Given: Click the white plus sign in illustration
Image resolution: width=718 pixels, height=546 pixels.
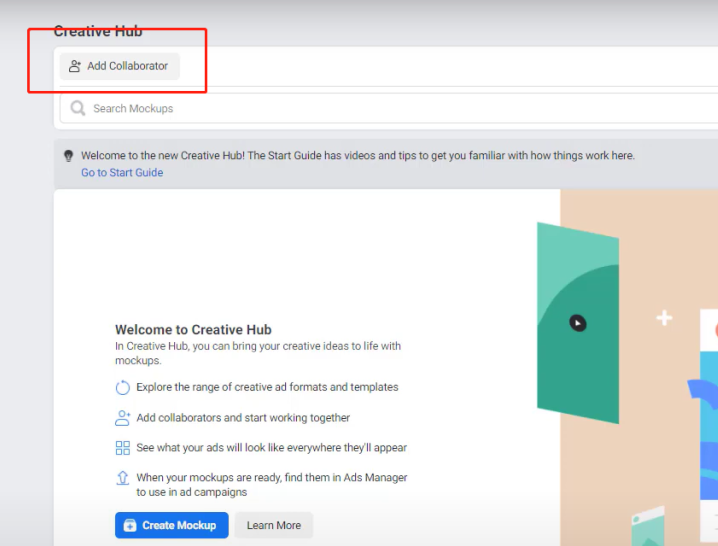Looking at the screenshot, I should pos(664,317).
